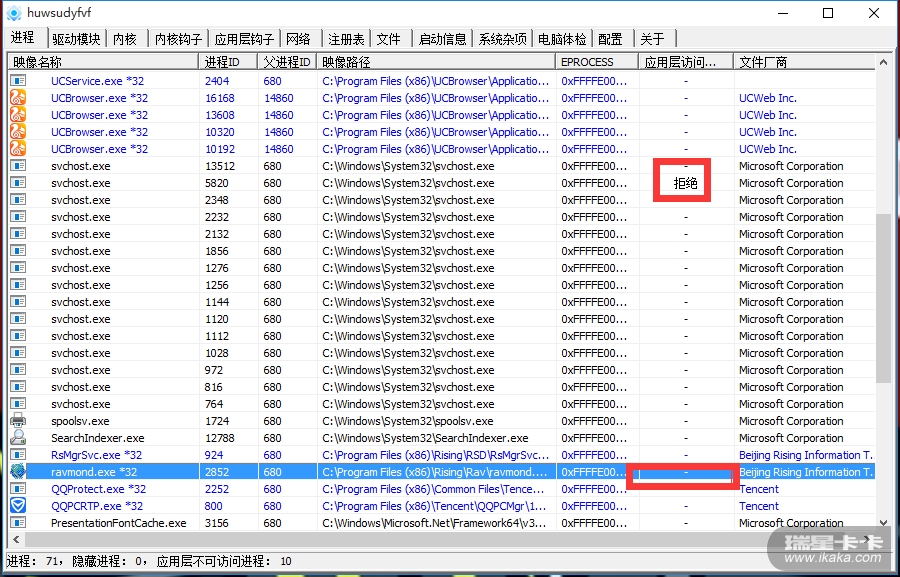Switch to the 网络 tab
The image size is (900, 577).
point(298,39)
